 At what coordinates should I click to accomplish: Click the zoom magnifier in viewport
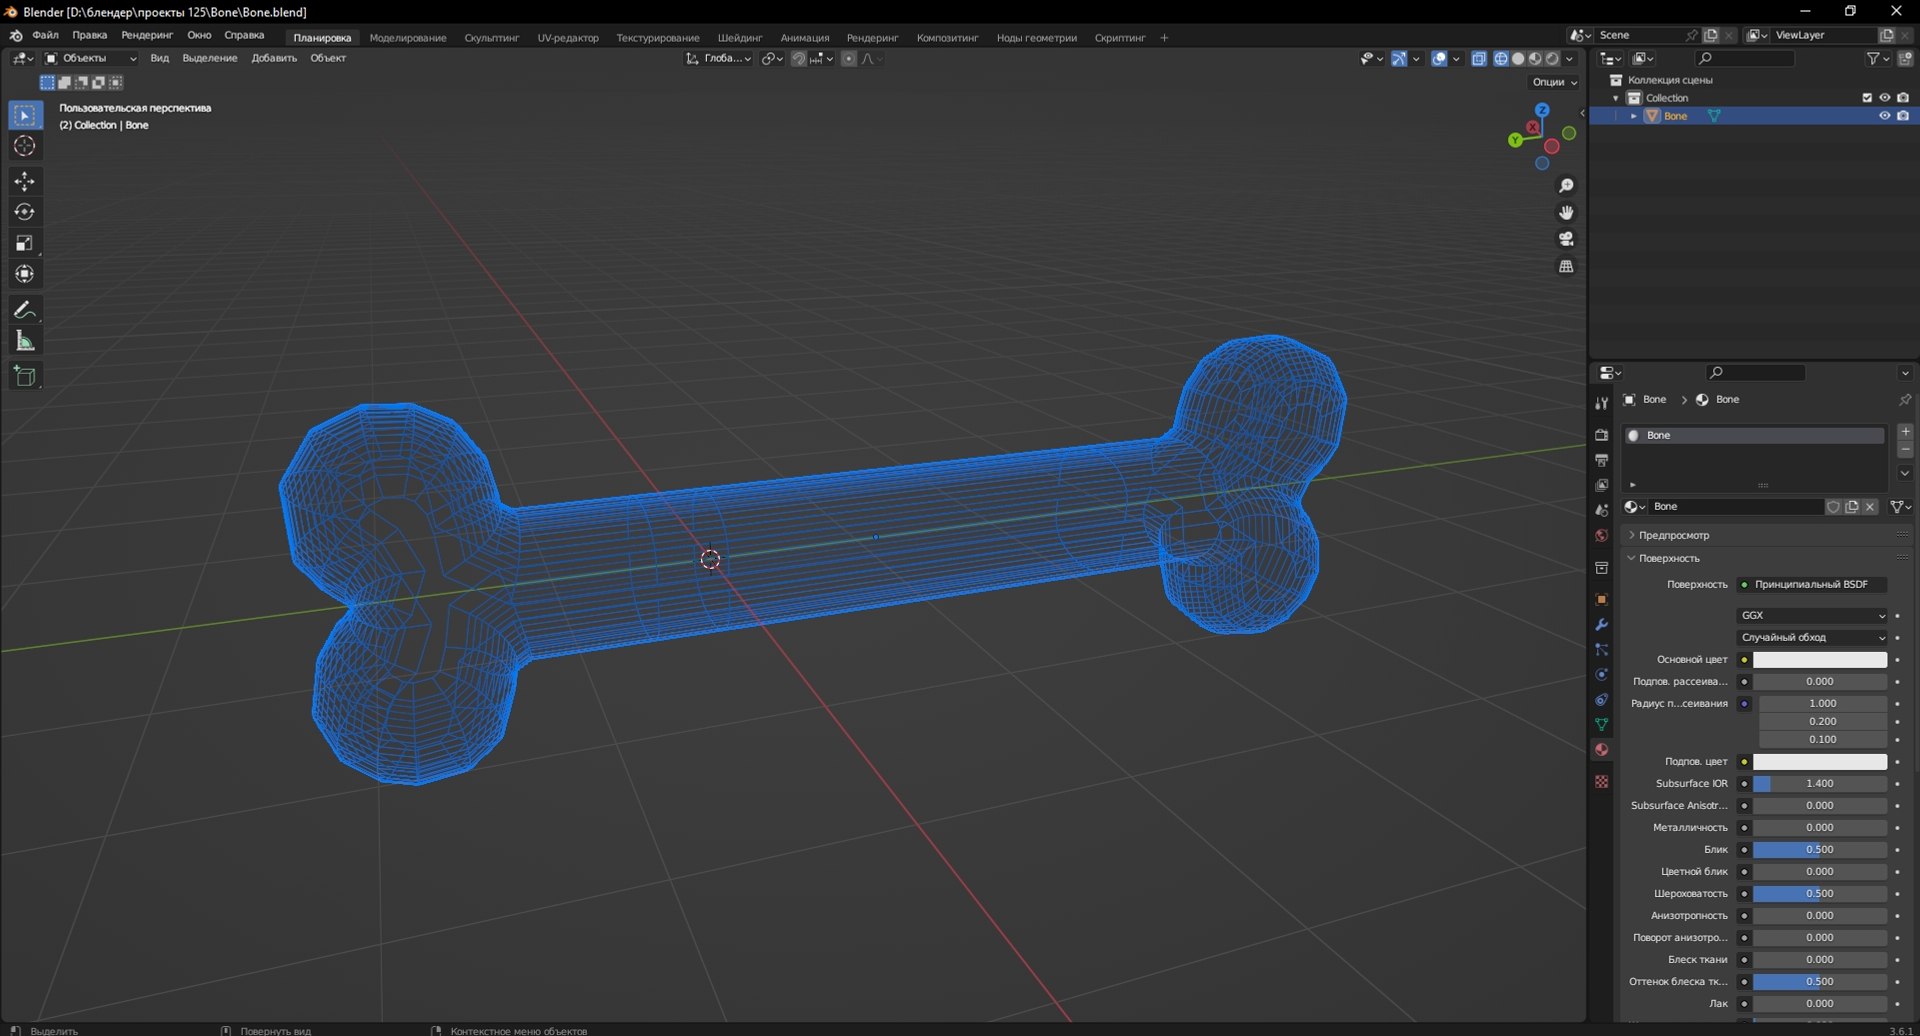coord(1566,186)
